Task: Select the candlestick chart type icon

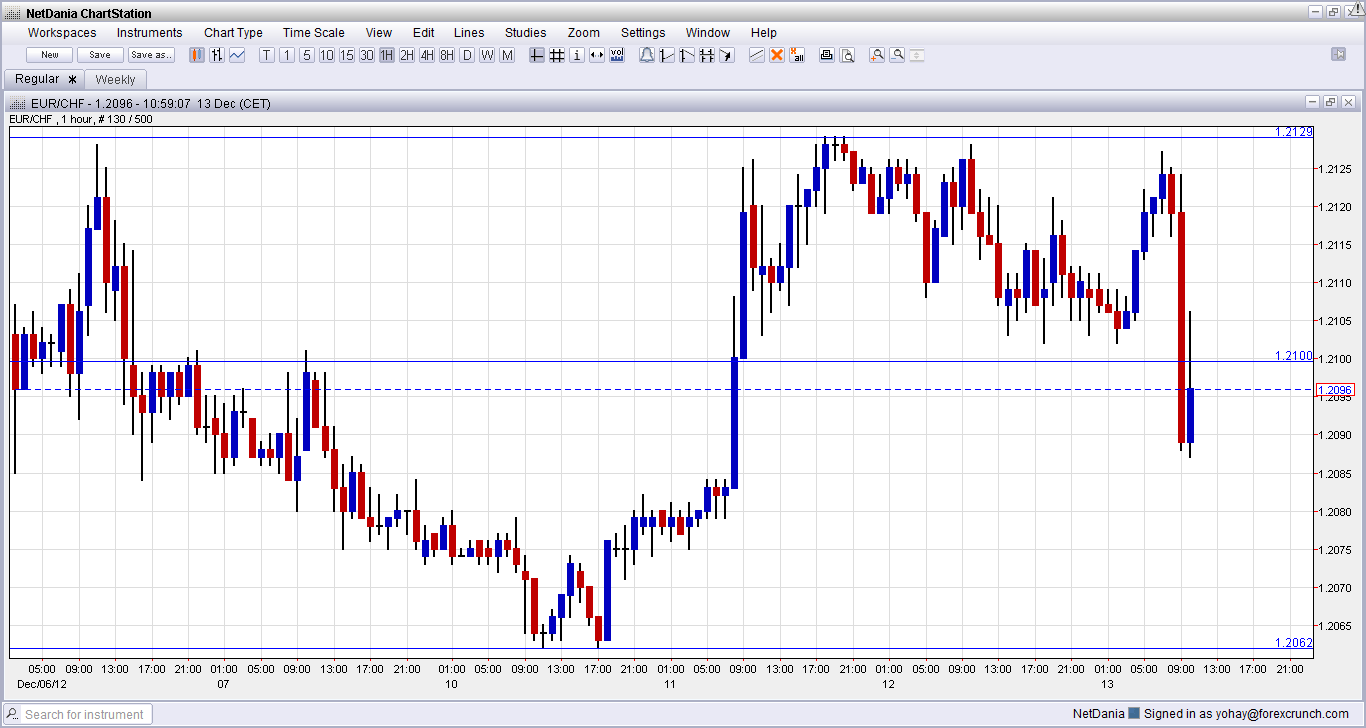Action: (197, 55)
